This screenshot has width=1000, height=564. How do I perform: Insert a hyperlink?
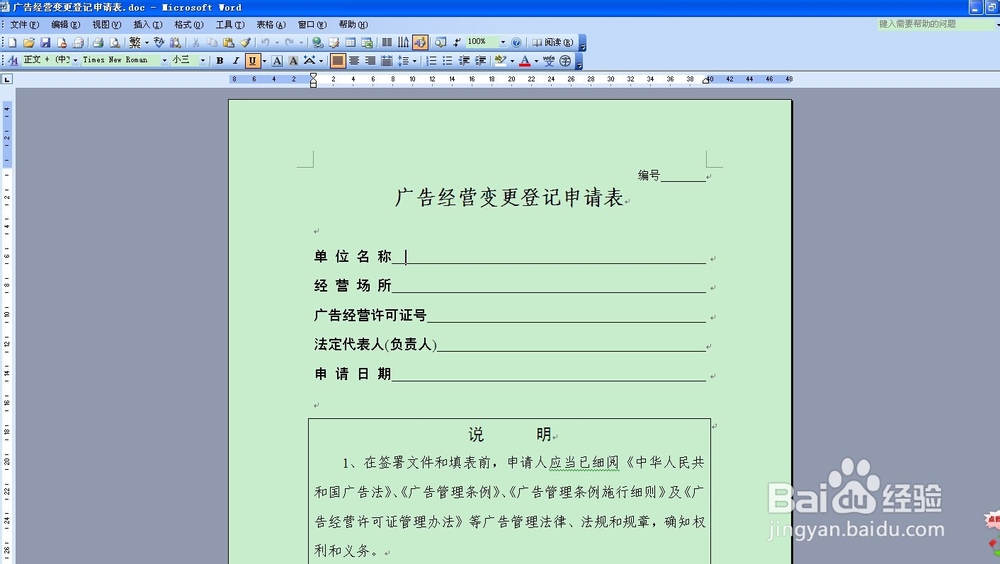point(318,42)
